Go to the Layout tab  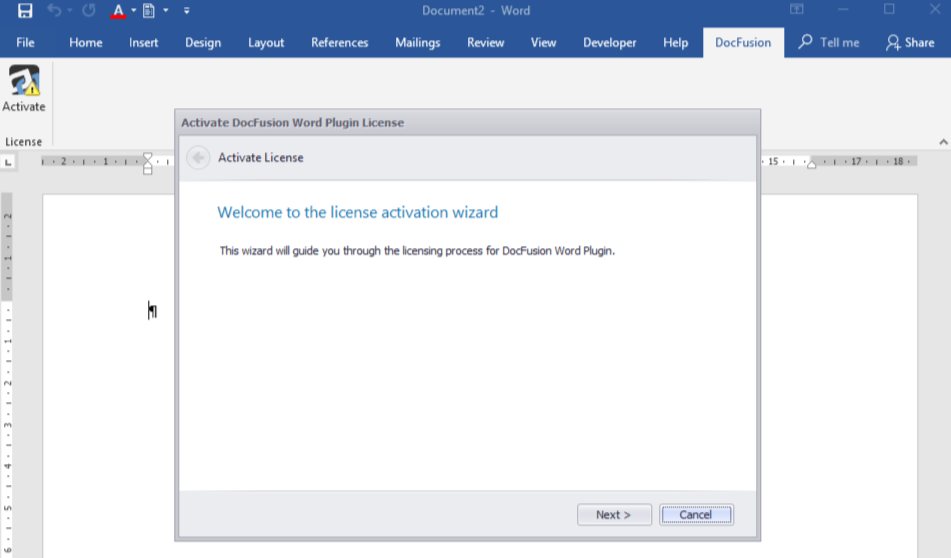tap(266, 42)
